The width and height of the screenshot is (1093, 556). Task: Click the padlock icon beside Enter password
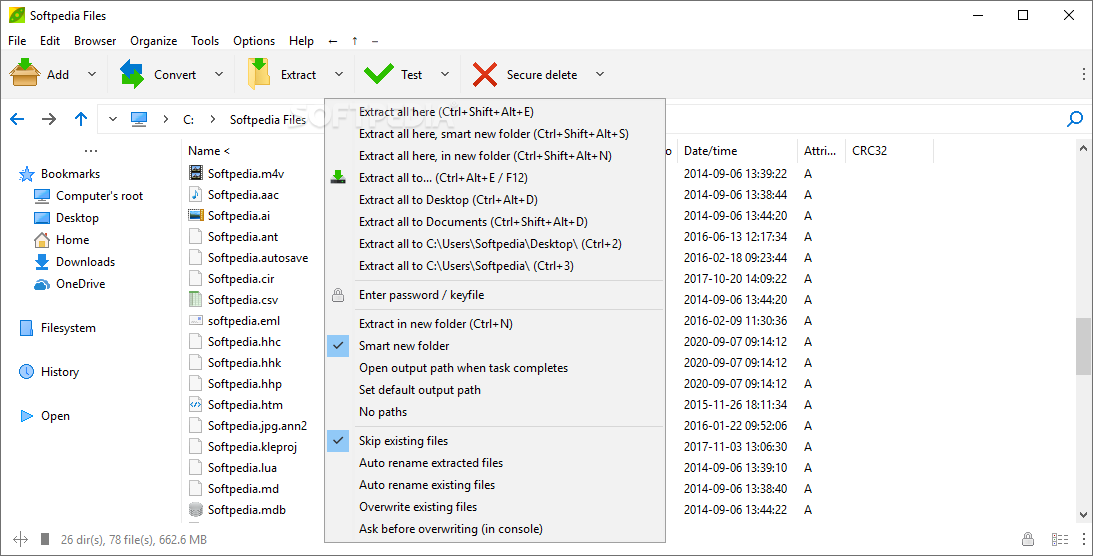(x=338, y=295)
